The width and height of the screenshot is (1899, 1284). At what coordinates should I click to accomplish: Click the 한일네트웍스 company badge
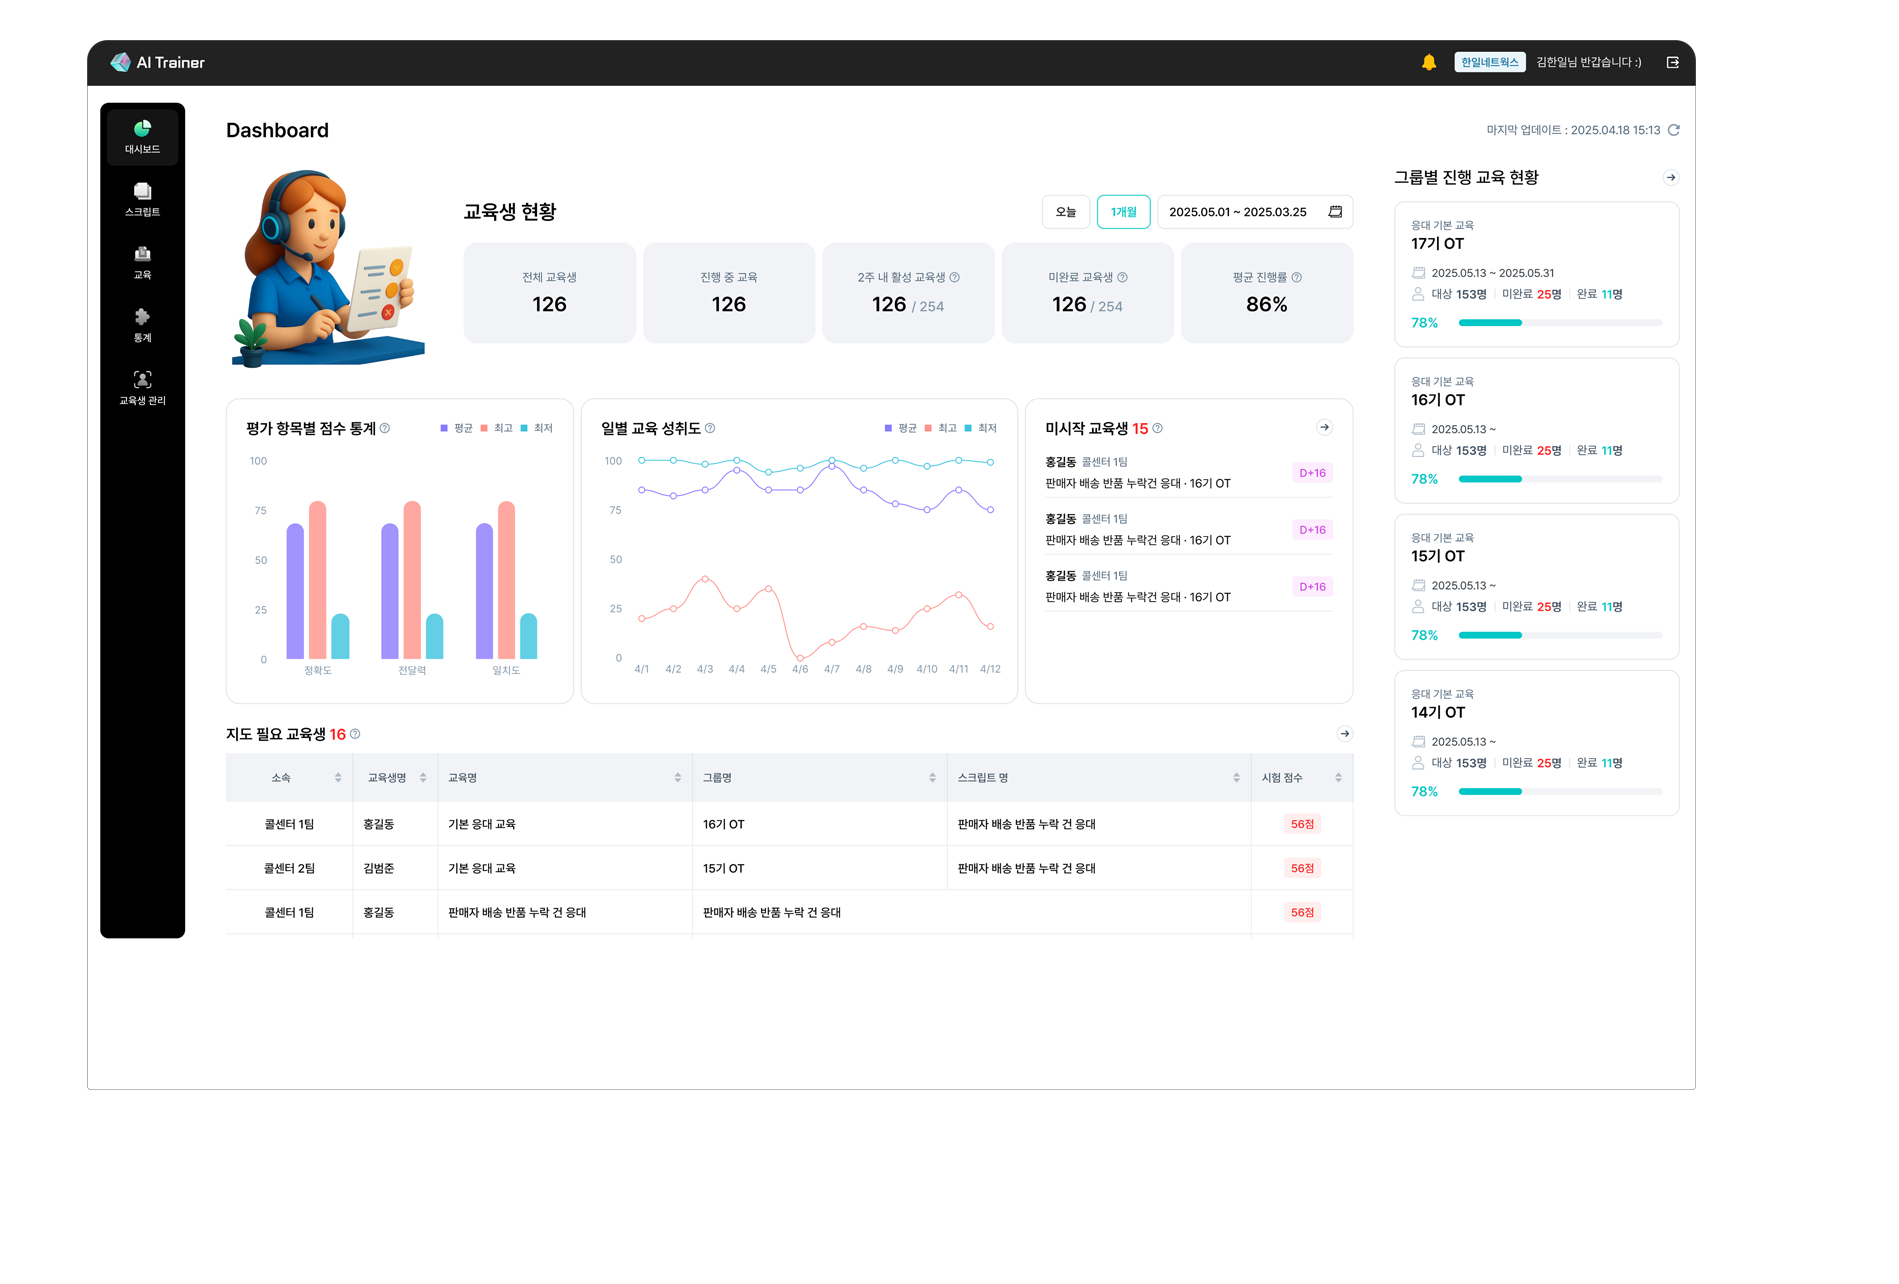1489,62
